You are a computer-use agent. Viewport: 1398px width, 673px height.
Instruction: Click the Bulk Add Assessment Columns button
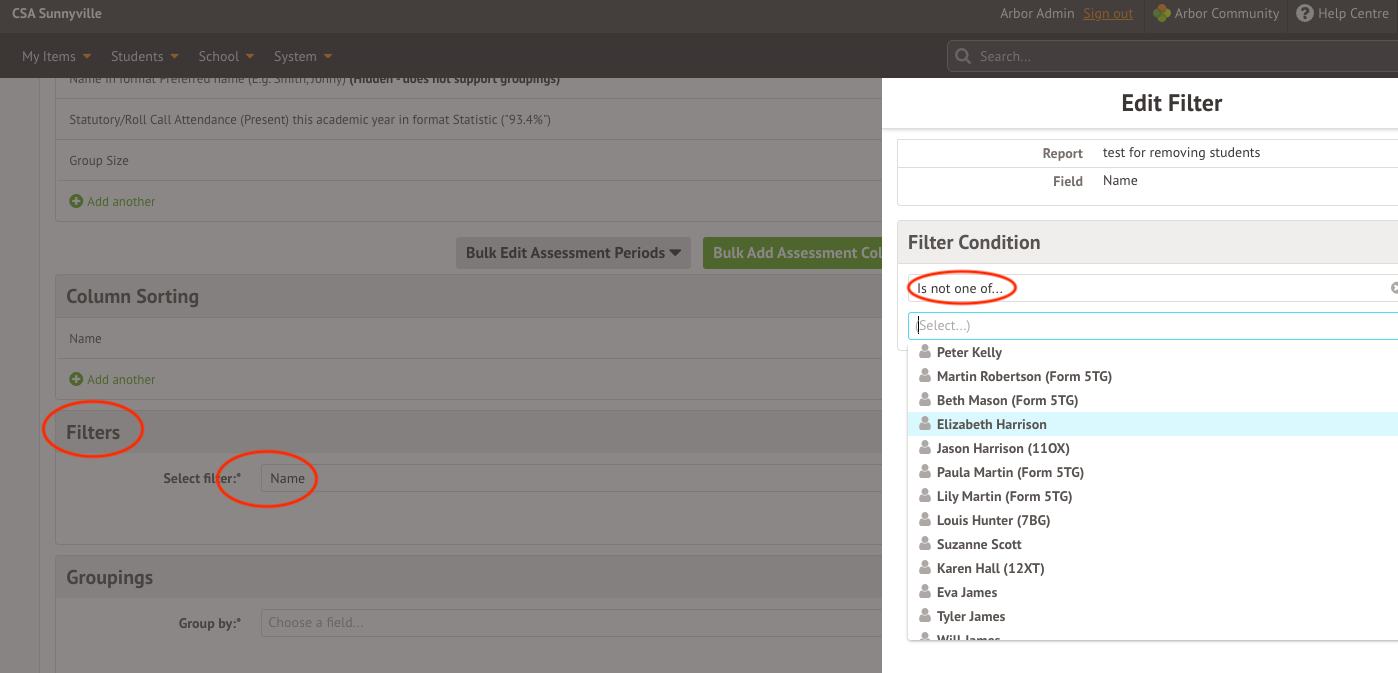tap(792, 253)
